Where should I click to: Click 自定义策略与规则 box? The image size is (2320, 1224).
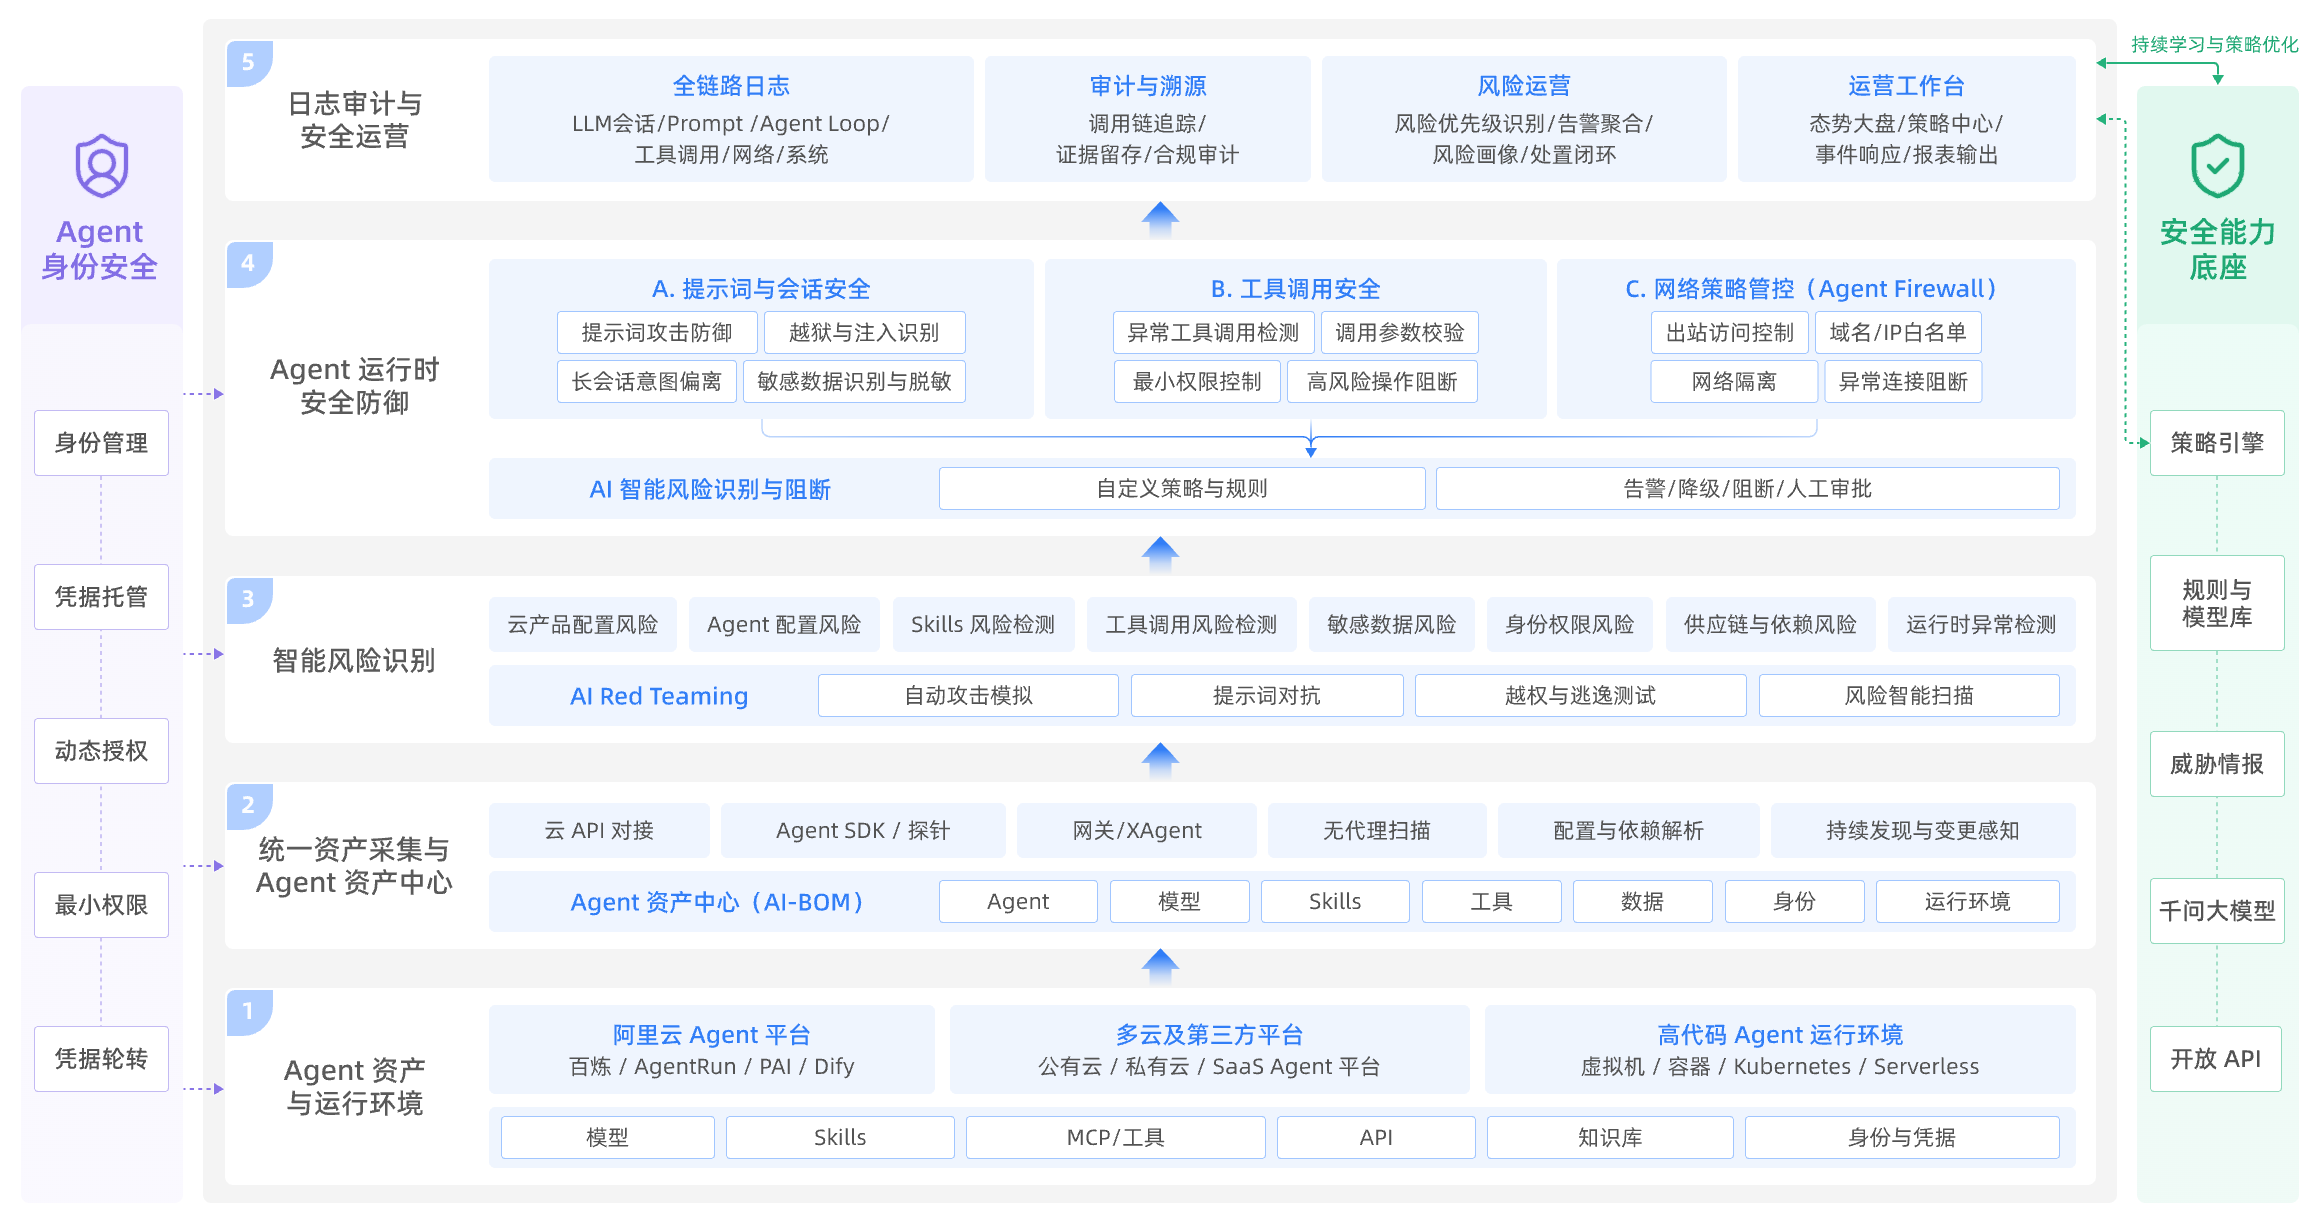tap(1182, 489)
